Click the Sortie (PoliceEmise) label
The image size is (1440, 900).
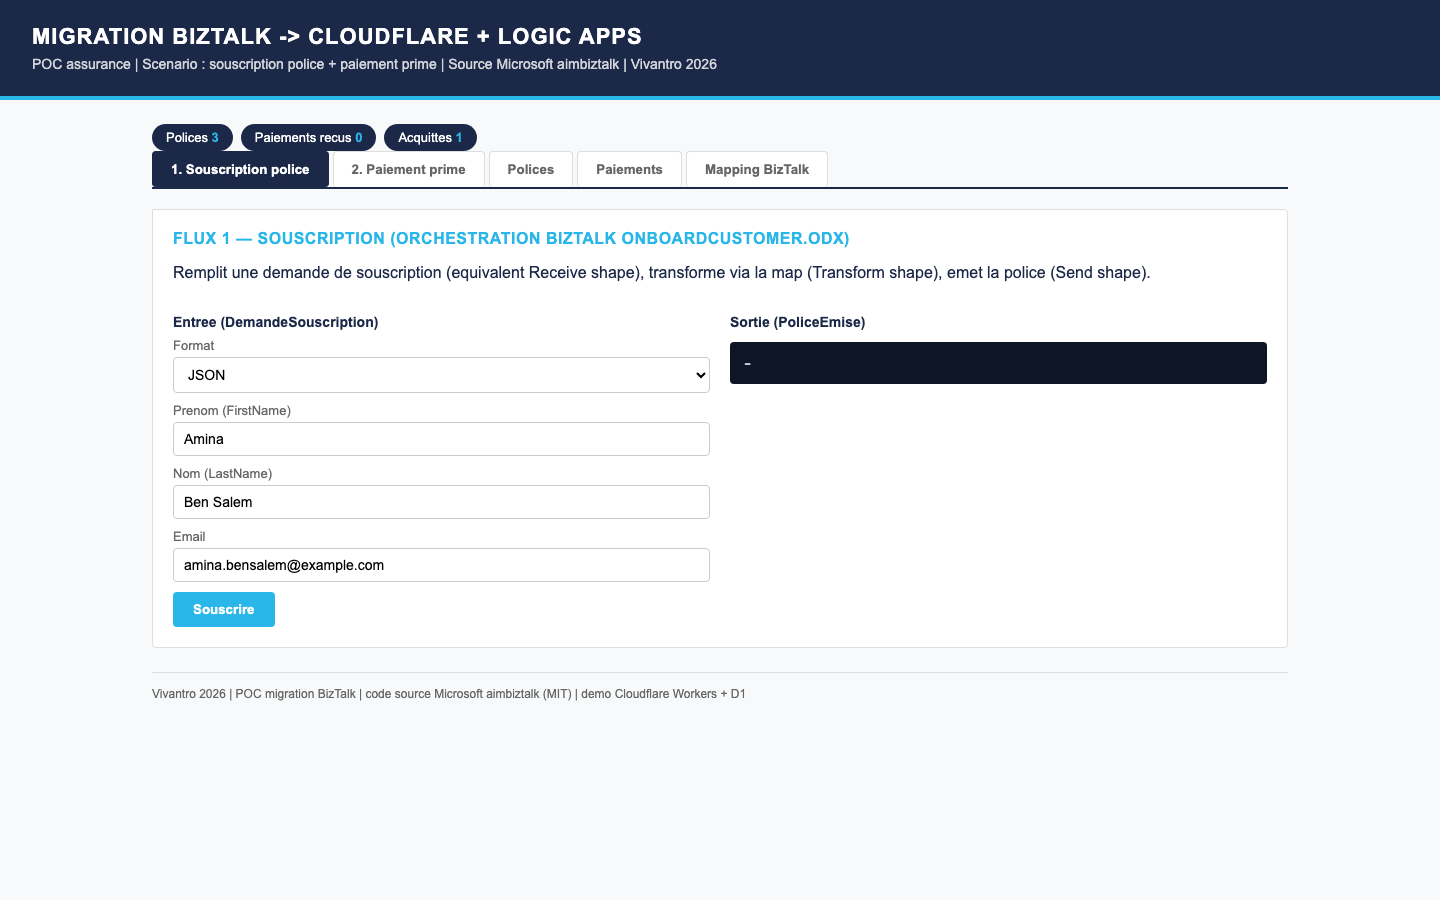coord(797,322)
